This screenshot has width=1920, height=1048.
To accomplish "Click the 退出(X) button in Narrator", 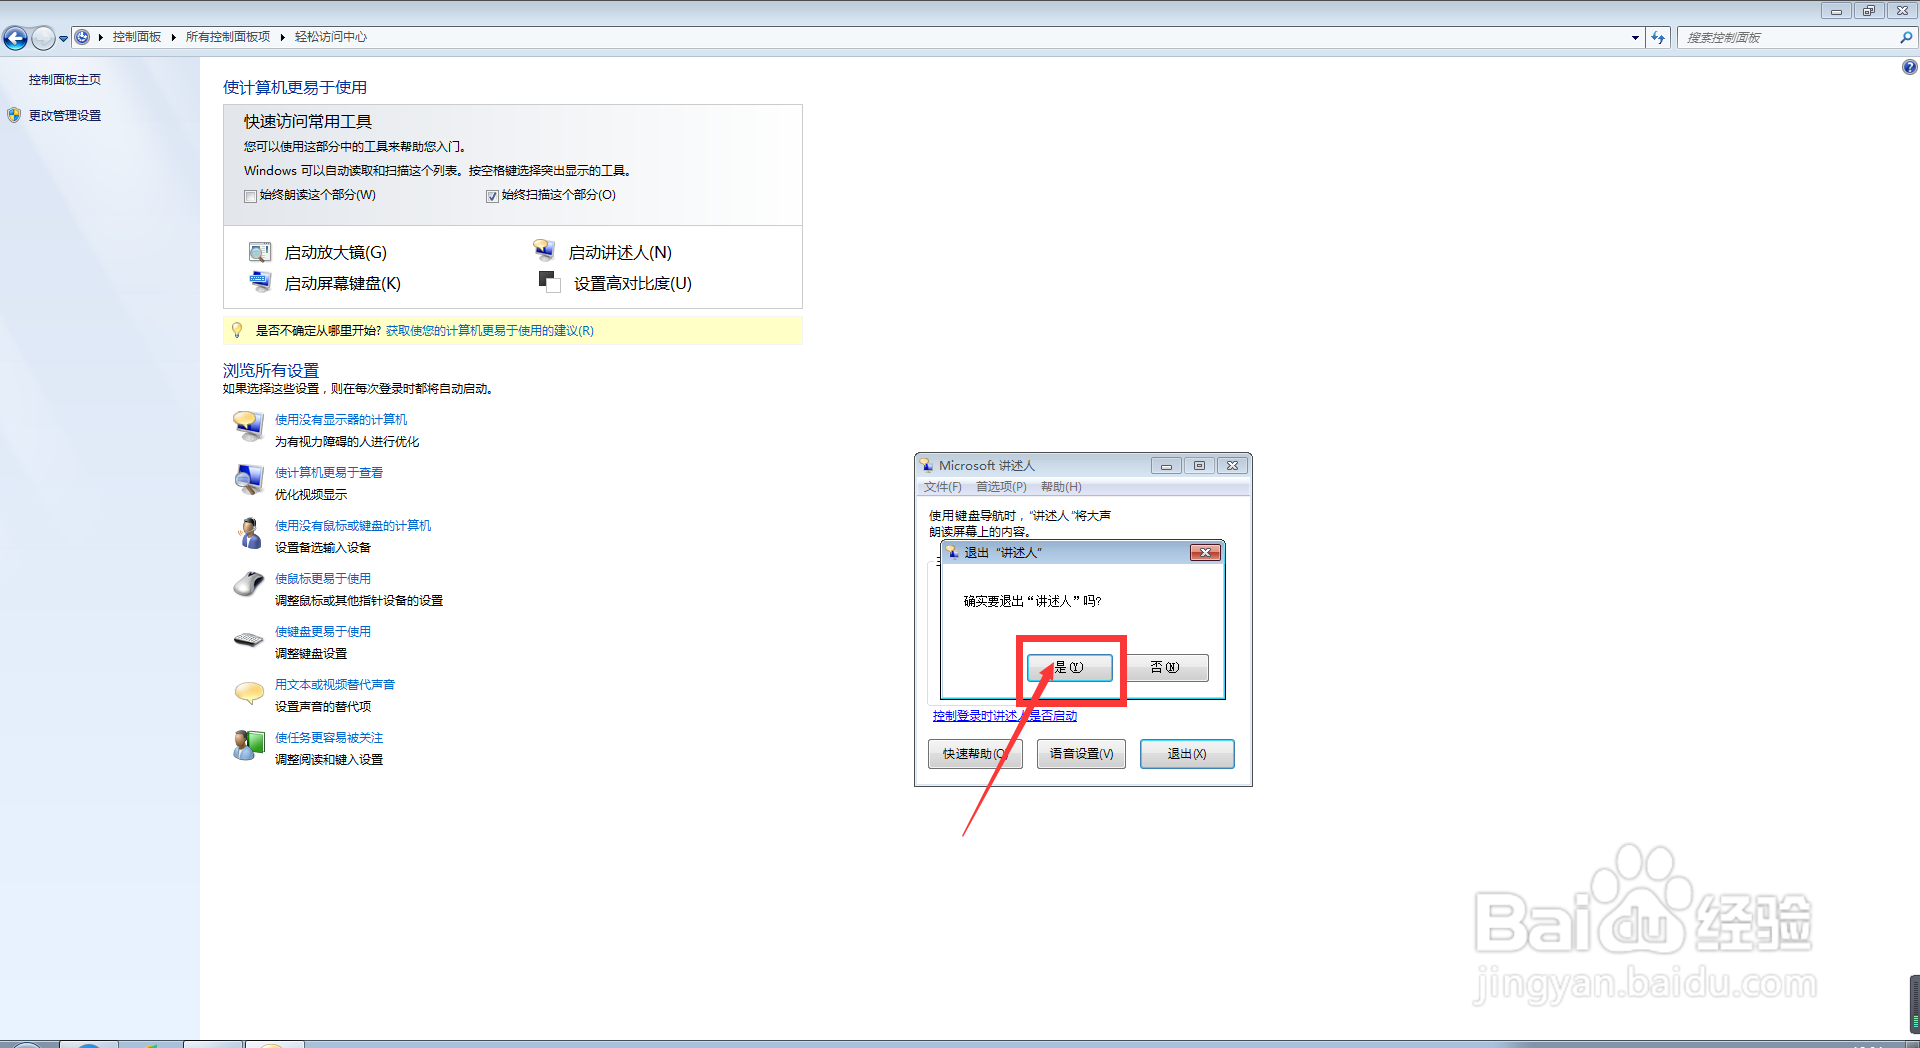I will tap(1187, 754).
